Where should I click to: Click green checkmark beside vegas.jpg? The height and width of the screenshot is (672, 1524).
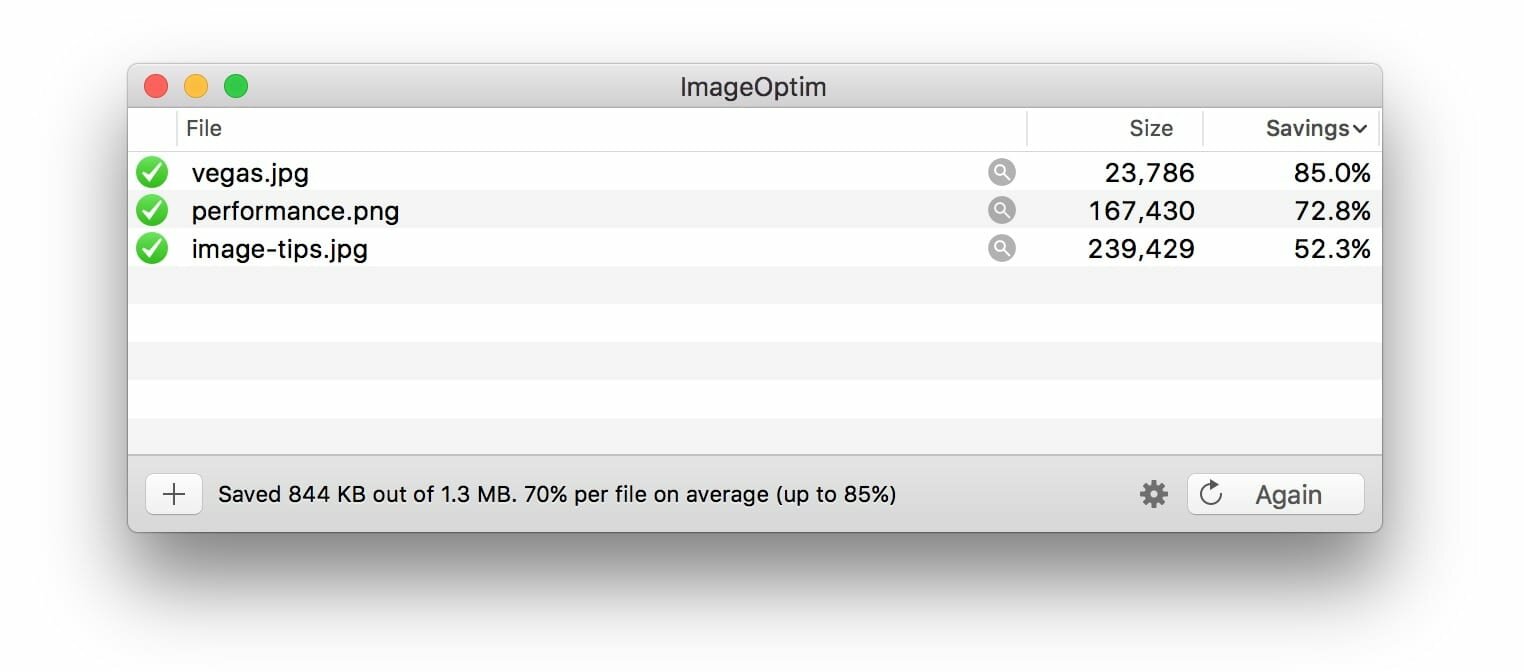152,172
